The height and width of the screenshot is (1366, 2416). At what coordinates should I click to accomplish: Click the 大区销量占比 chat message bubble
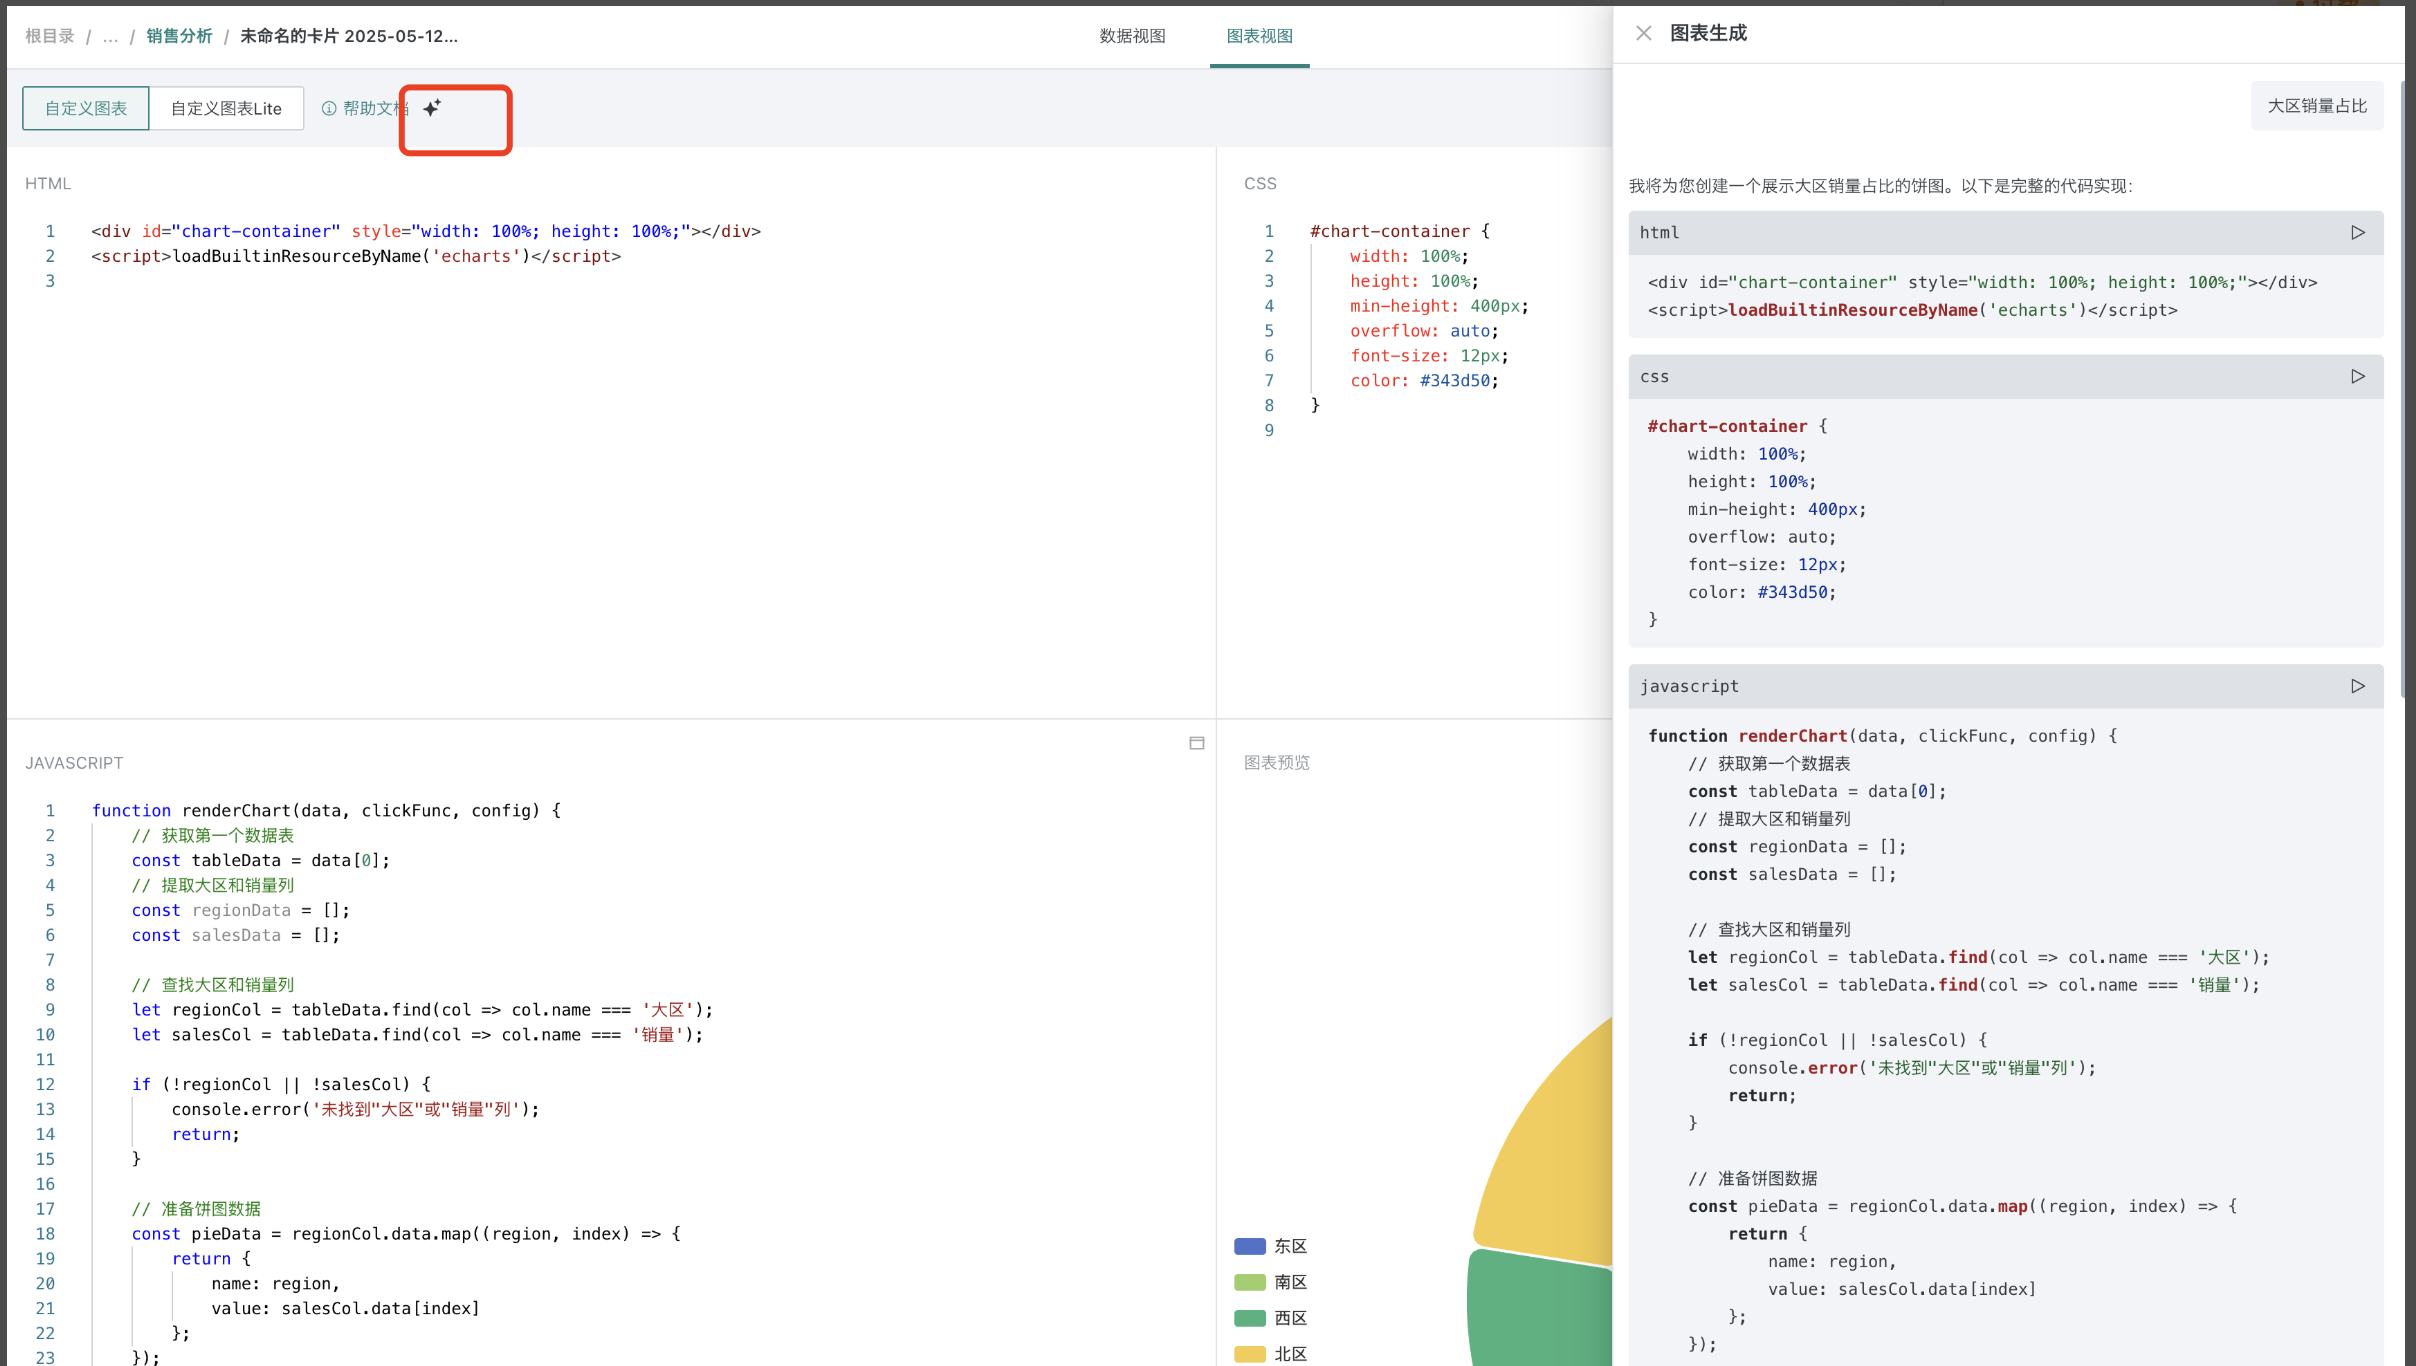coord(2317,106)
